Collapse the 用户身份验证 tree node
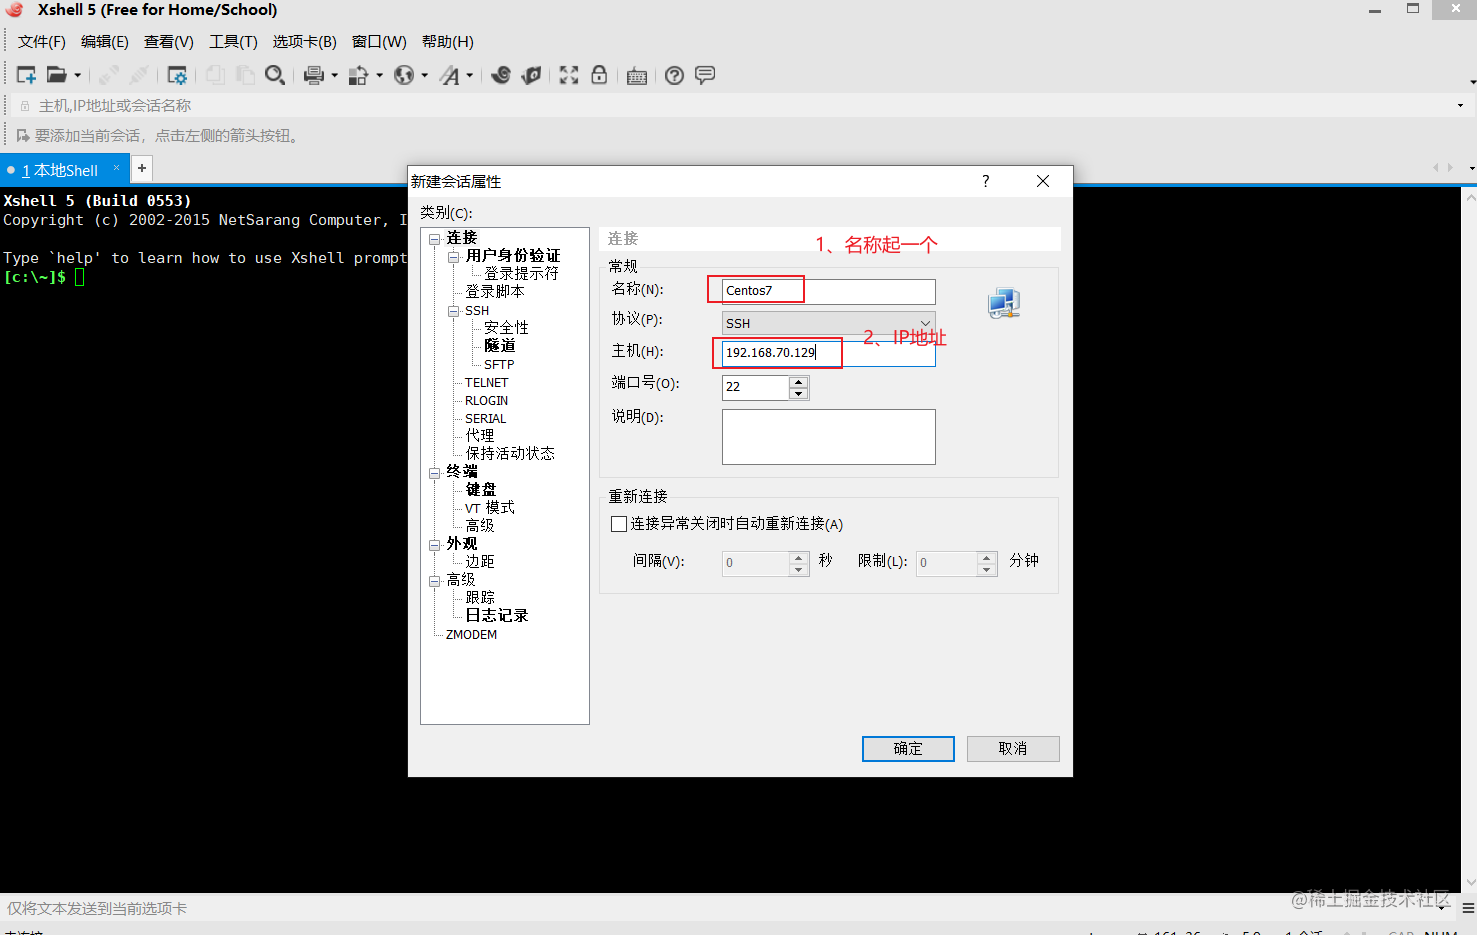The width and height of the screenshot is (1477, 935). (x=454, y=257)
